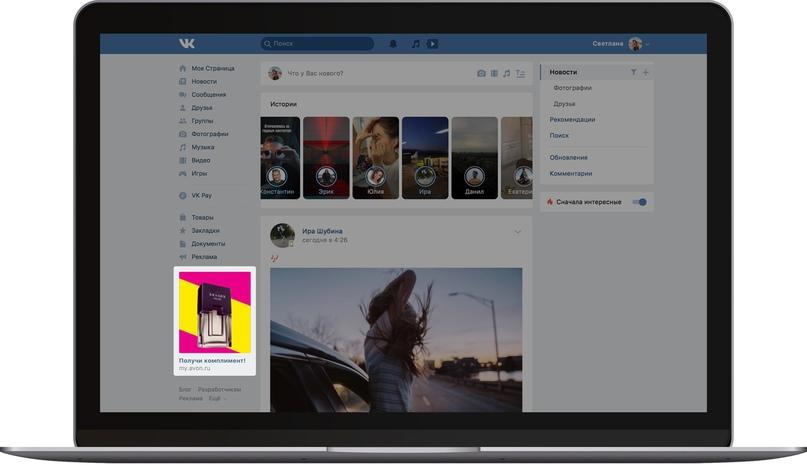The height and width of the screenshot is (473, 807).
Task: Click the news icon beside Новости in the left menu
Action: (x=183, y=81)
